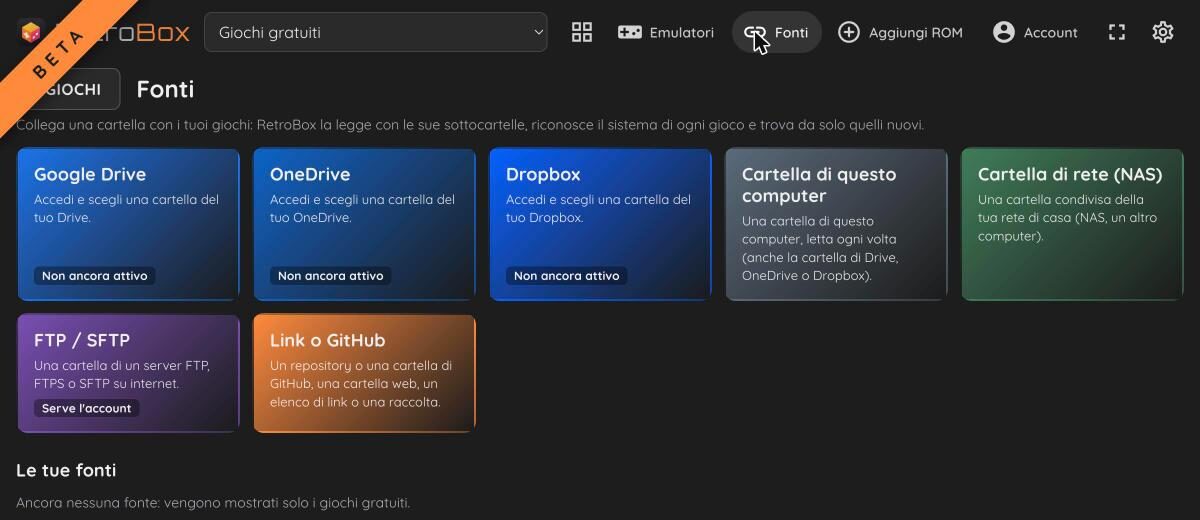Click the Collega una cartella description text
The width and height of the screenshot is (1200, 520).
(x=470, y=125)
